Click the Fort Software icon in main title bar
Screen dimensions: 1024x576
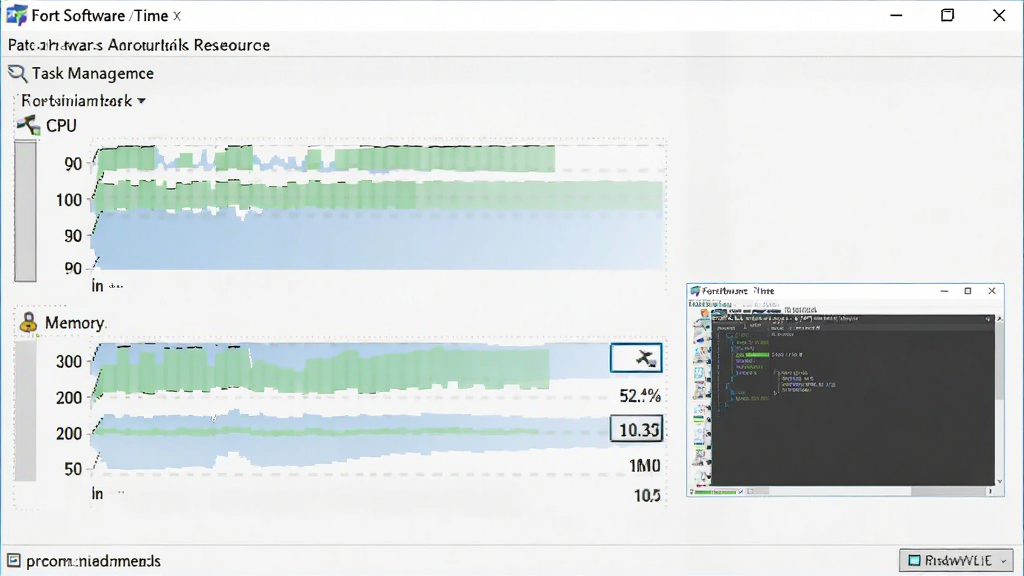point(16,15)
